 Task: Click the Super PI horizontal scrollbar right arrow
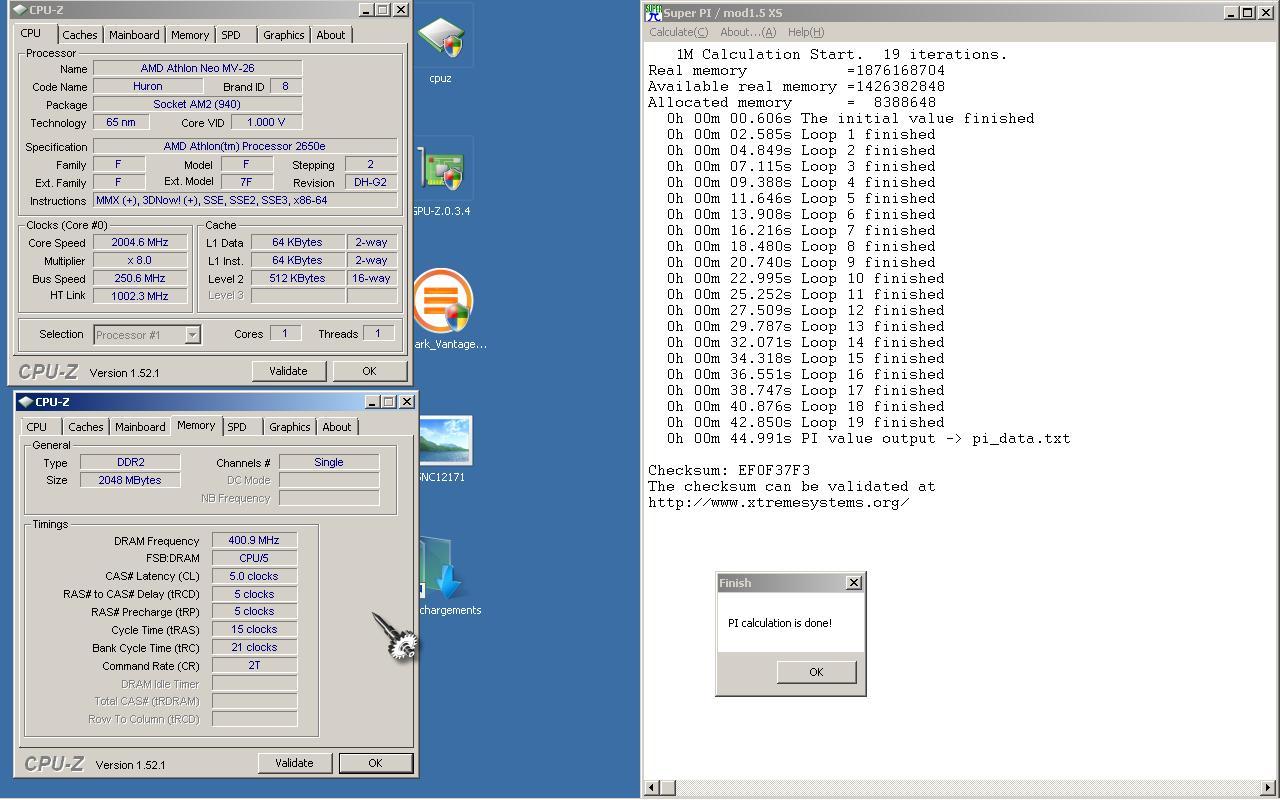click(x=1268, y=788)
